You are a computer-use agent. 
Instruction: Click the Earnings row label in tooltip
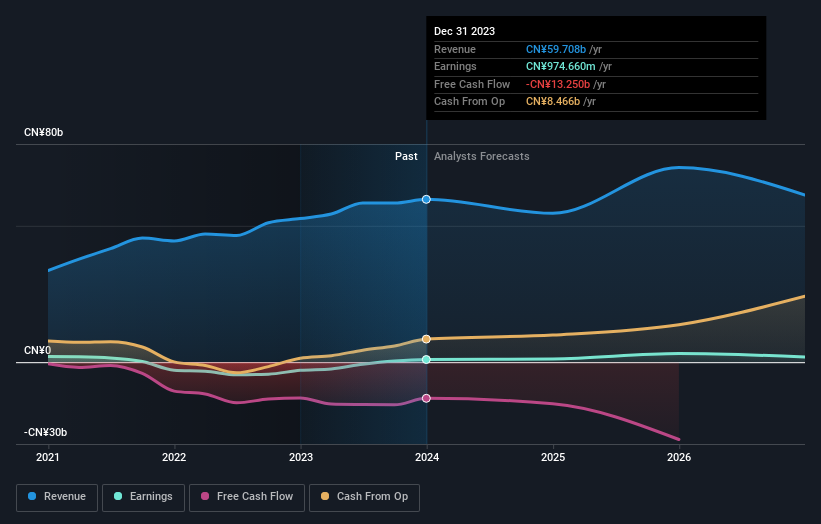point(456,66)
